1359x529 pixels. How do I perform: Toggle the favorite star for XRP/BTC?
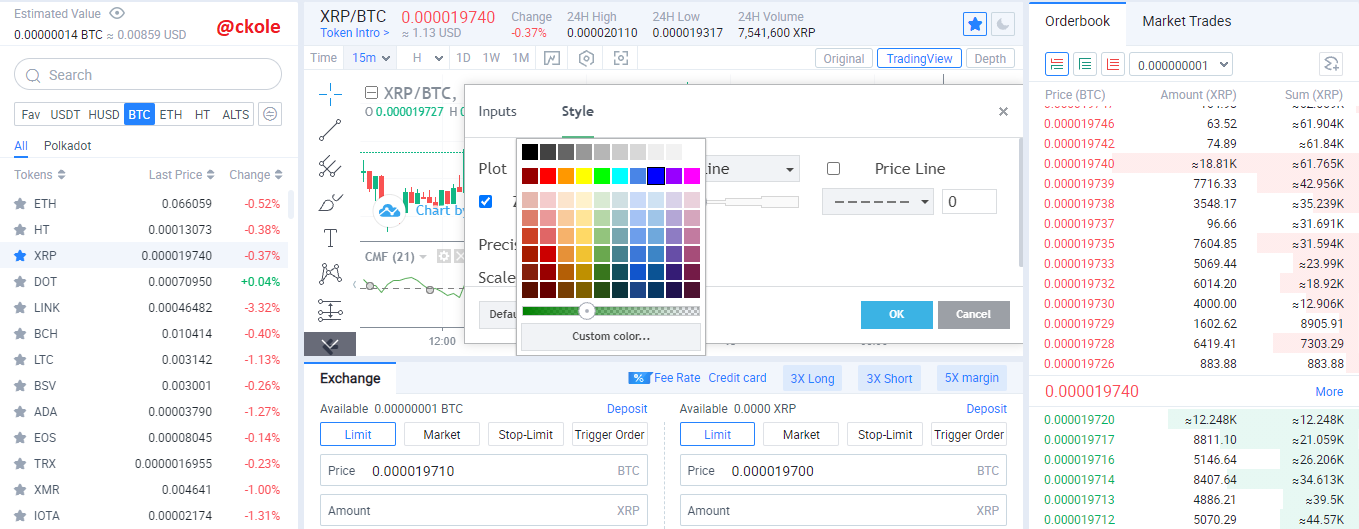[x=974, y=25]
